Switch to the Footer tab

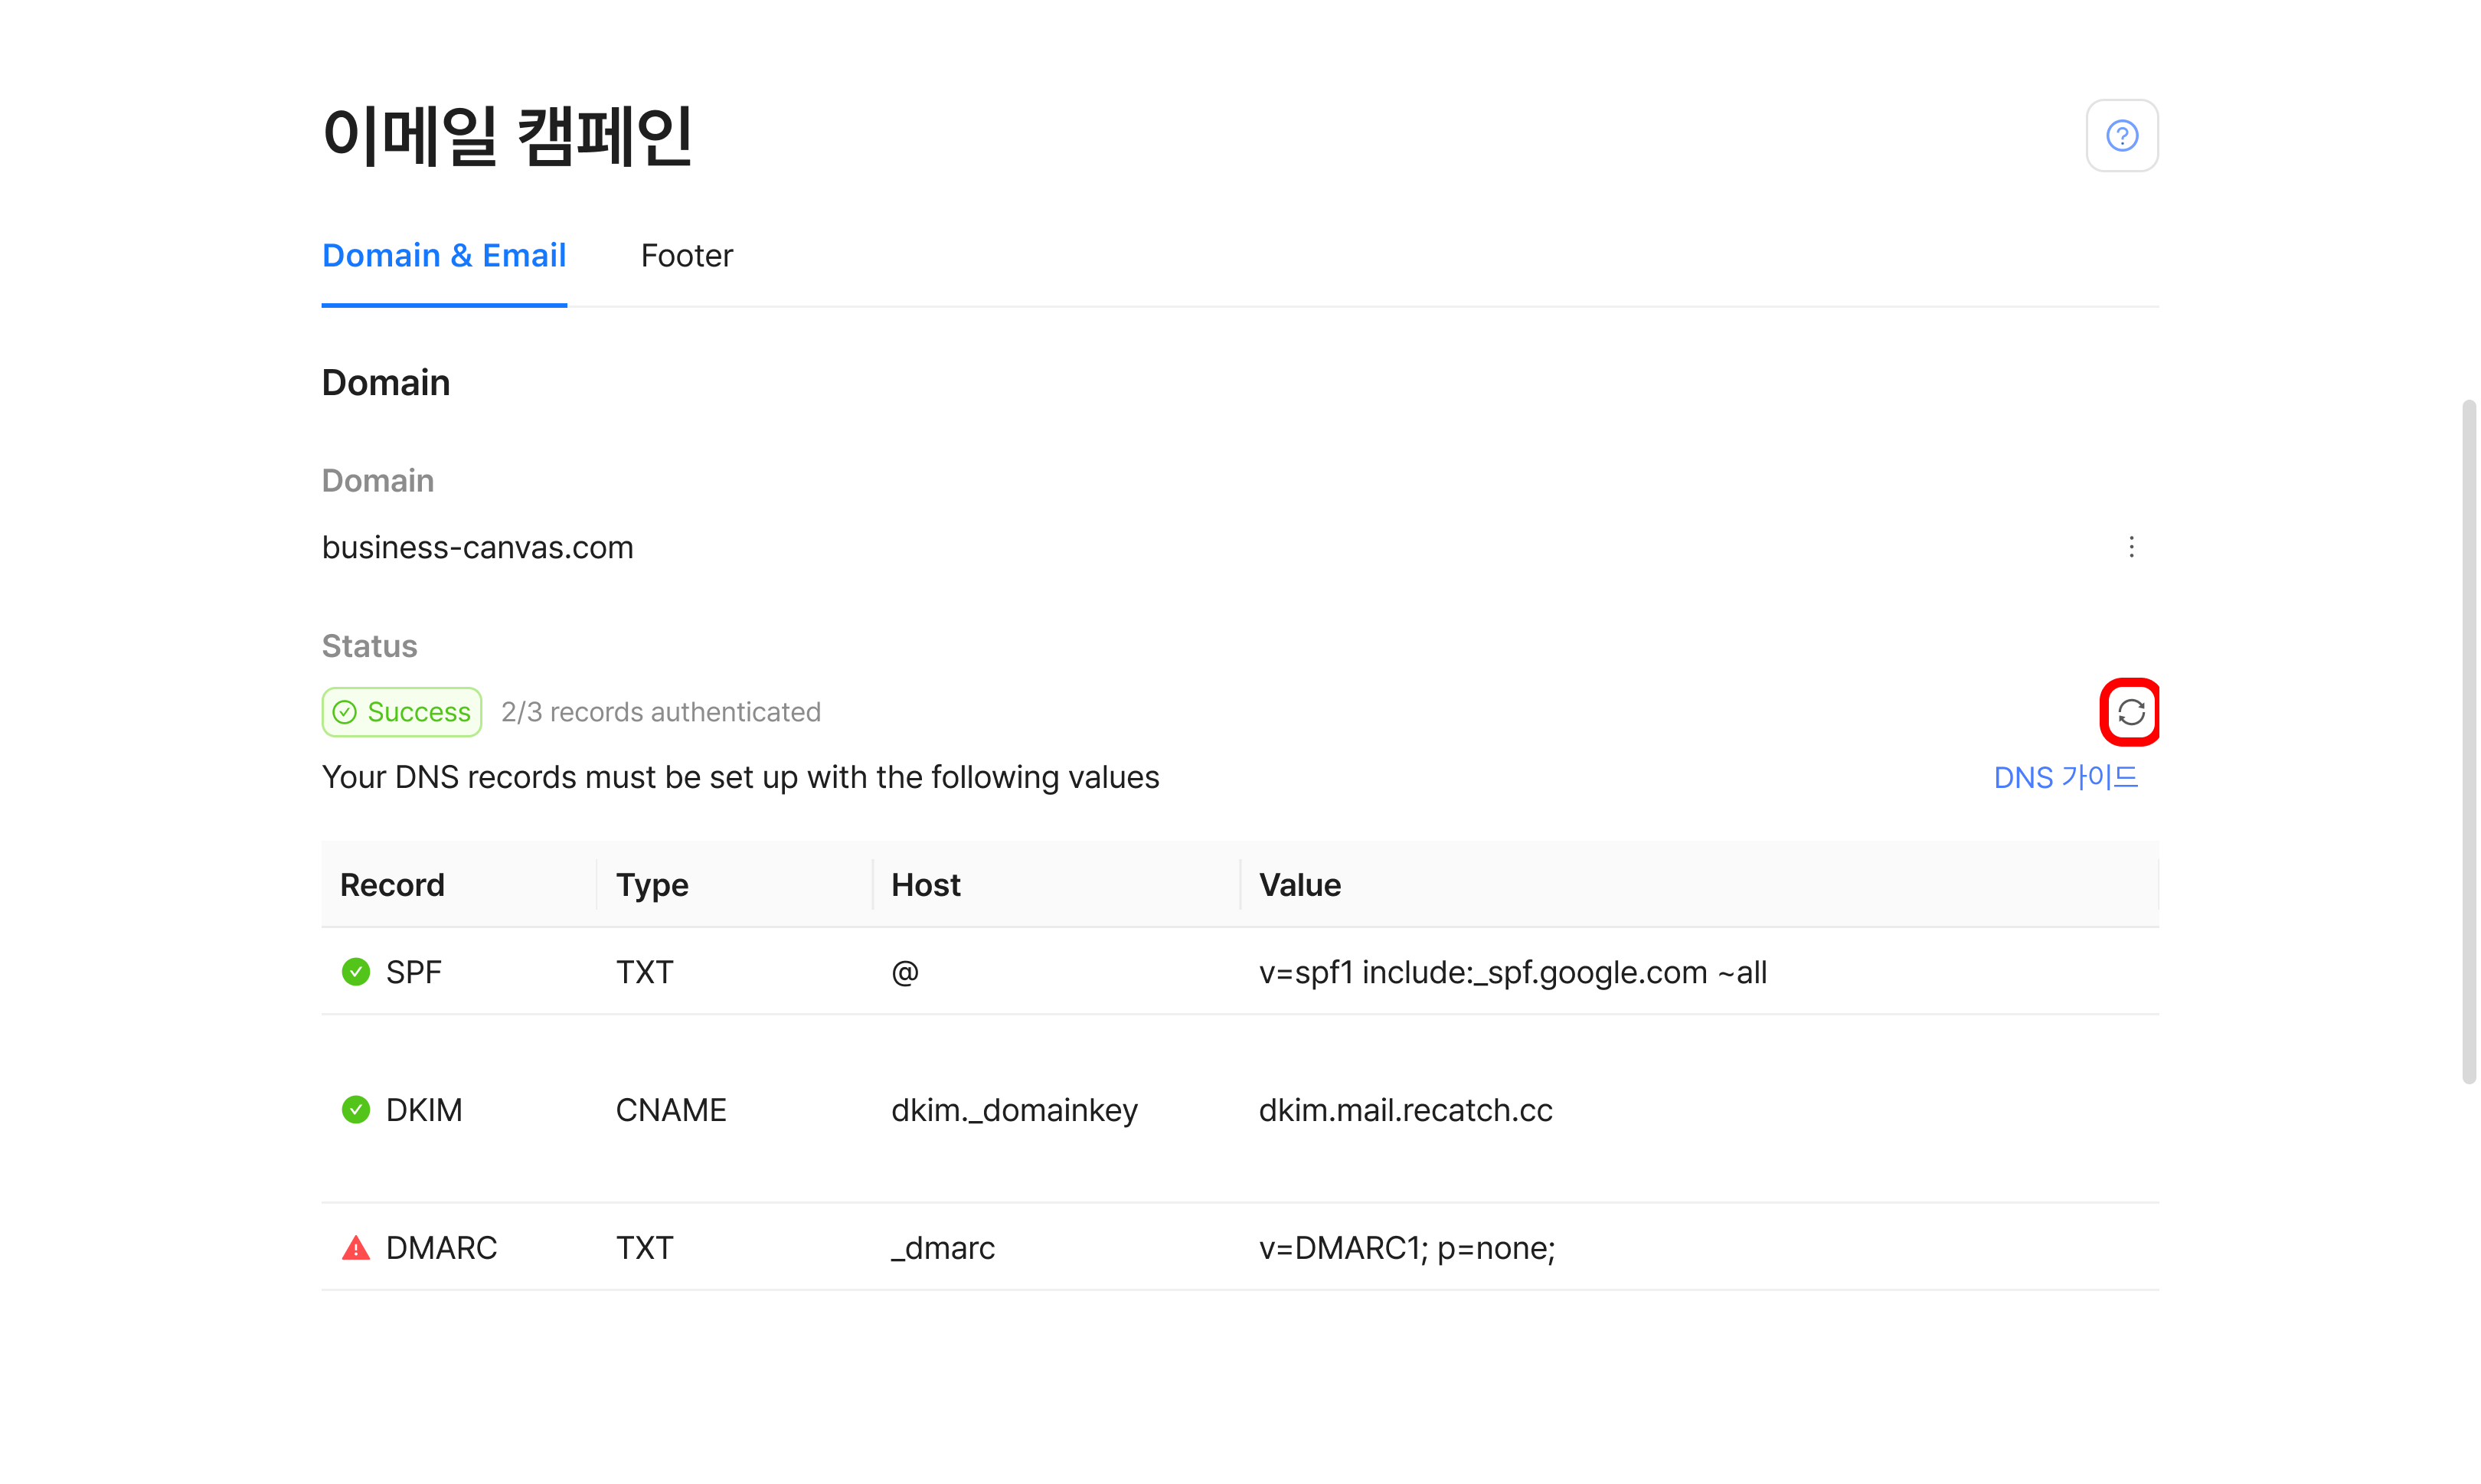686,256
